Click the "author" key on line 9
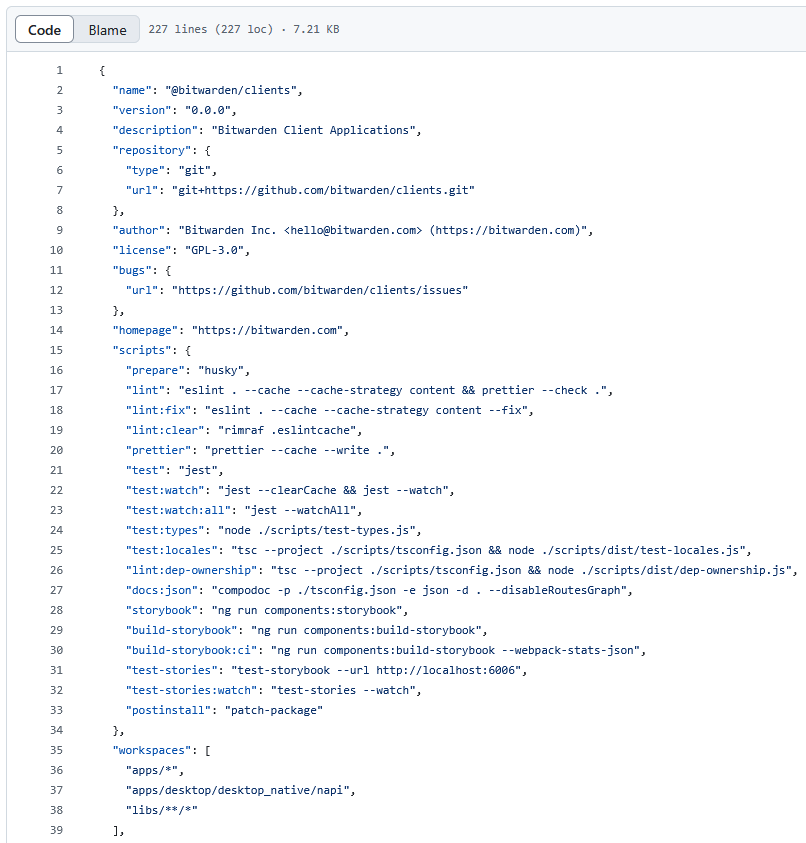Image resolution: width=806 pixels, height=843 pixels. tap(139, 230)
